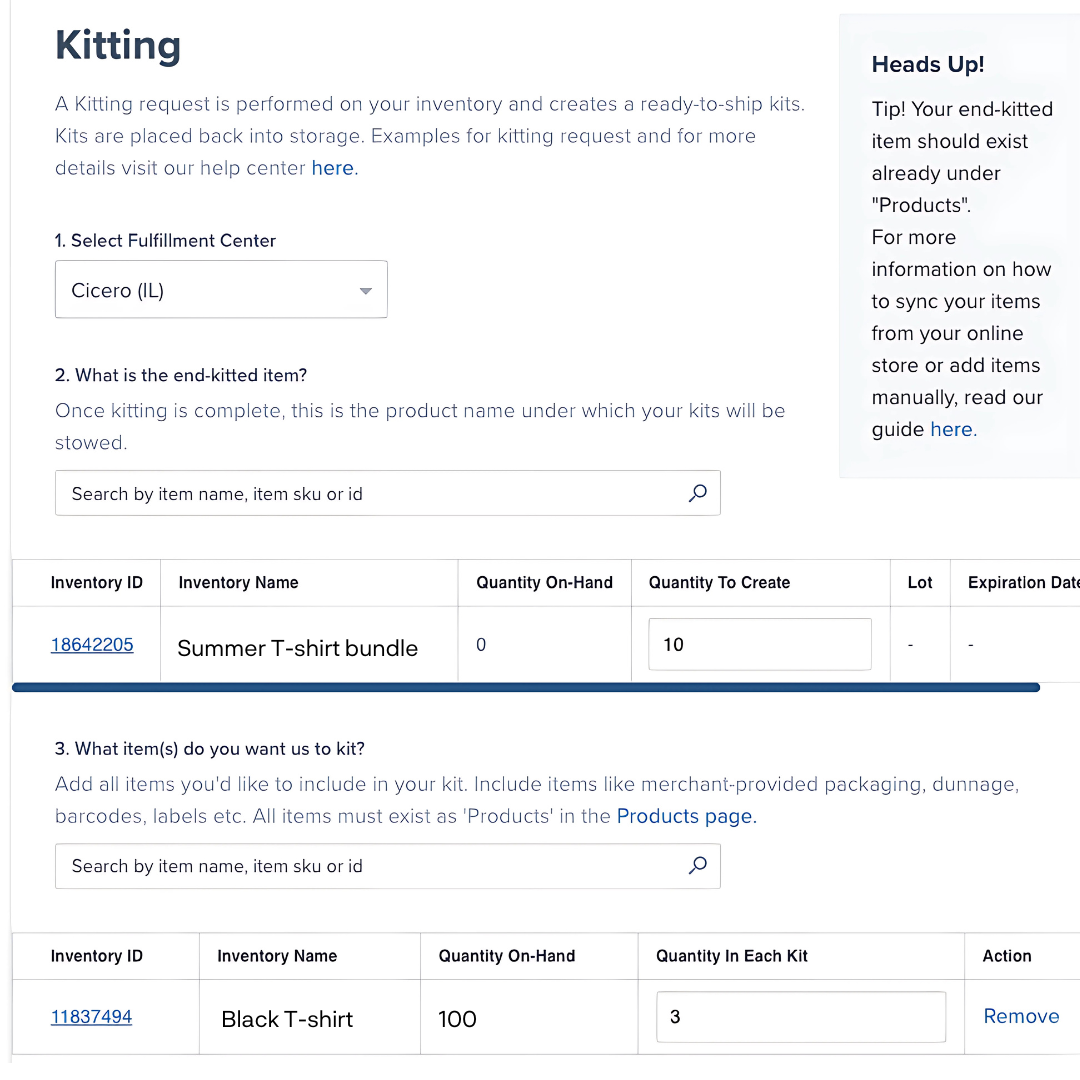Click the end-kitted item search magnifier icon
Screen dimensions: 1080x1080
698,493
